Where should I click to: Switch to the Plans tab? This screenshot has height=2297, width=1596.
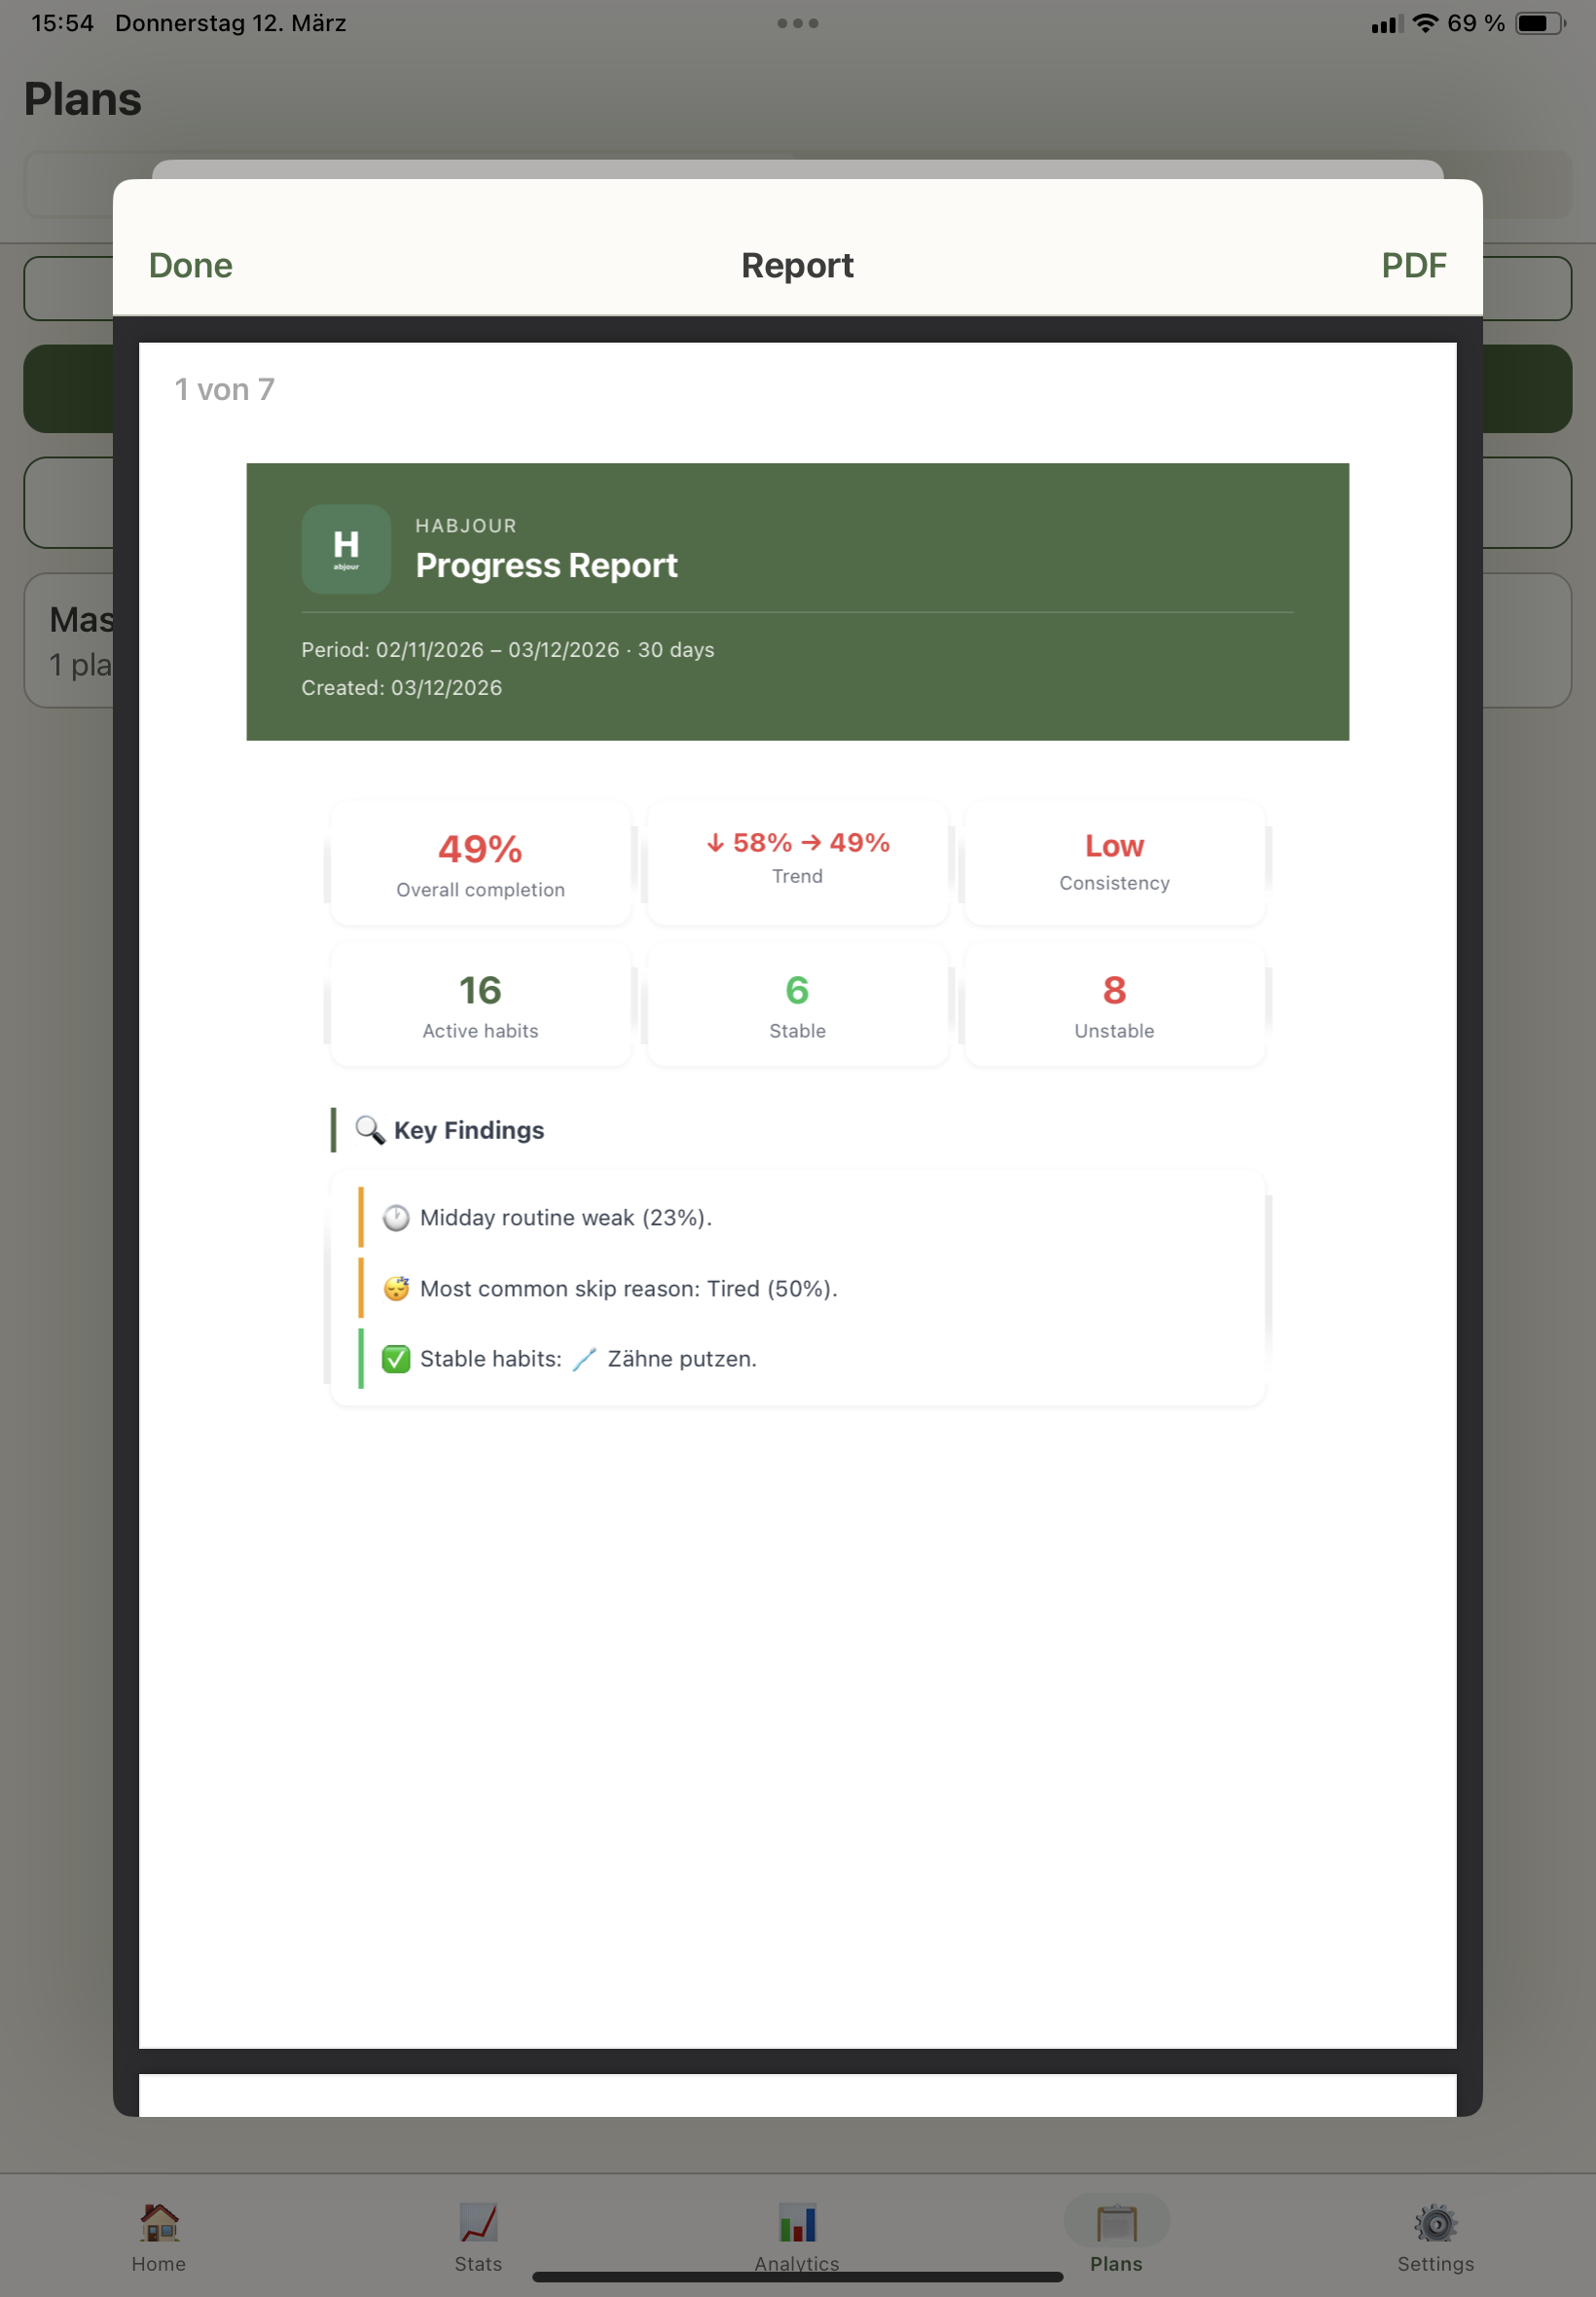pos(1116,2234)
